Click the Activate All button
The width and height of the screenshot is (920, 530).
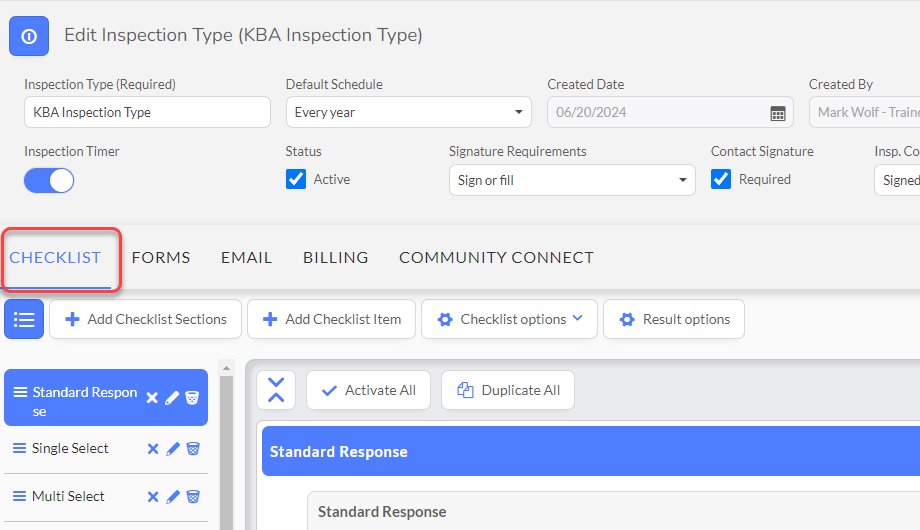(x=368, y=390)
